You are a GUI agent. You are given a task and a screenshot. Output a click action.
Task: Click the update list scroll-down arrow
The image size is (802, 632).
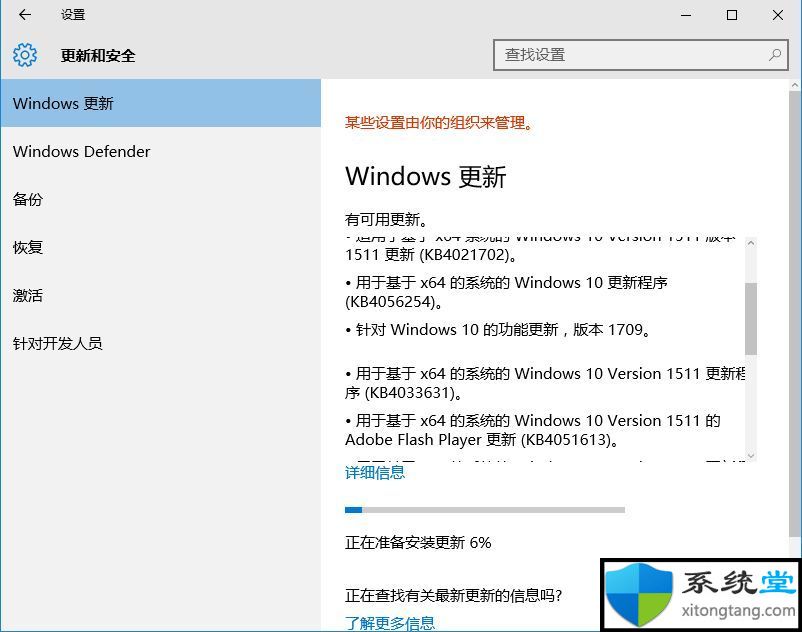click(x=751, y=455)
